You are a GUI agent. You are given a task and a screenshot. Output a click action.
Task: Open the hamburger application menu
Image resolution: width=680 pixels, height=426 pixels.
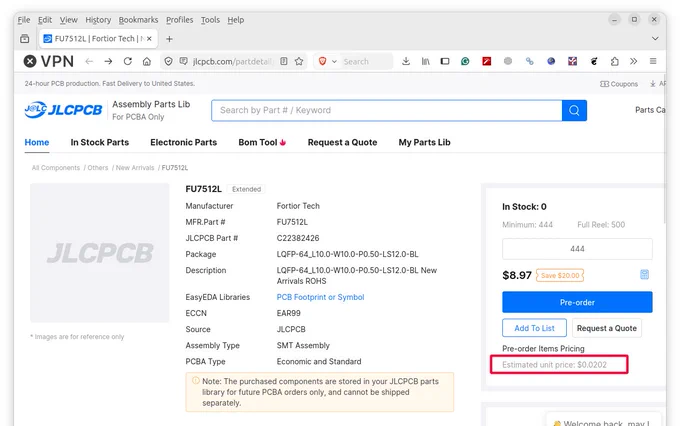pyautogui.click(x=653, y=62)
